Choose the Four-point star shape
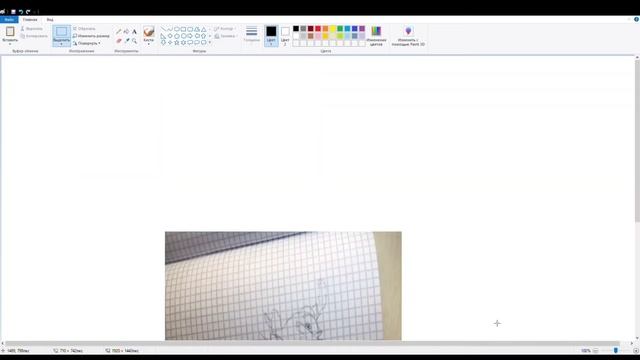This screenshot has width=640, height=360. 170,42
